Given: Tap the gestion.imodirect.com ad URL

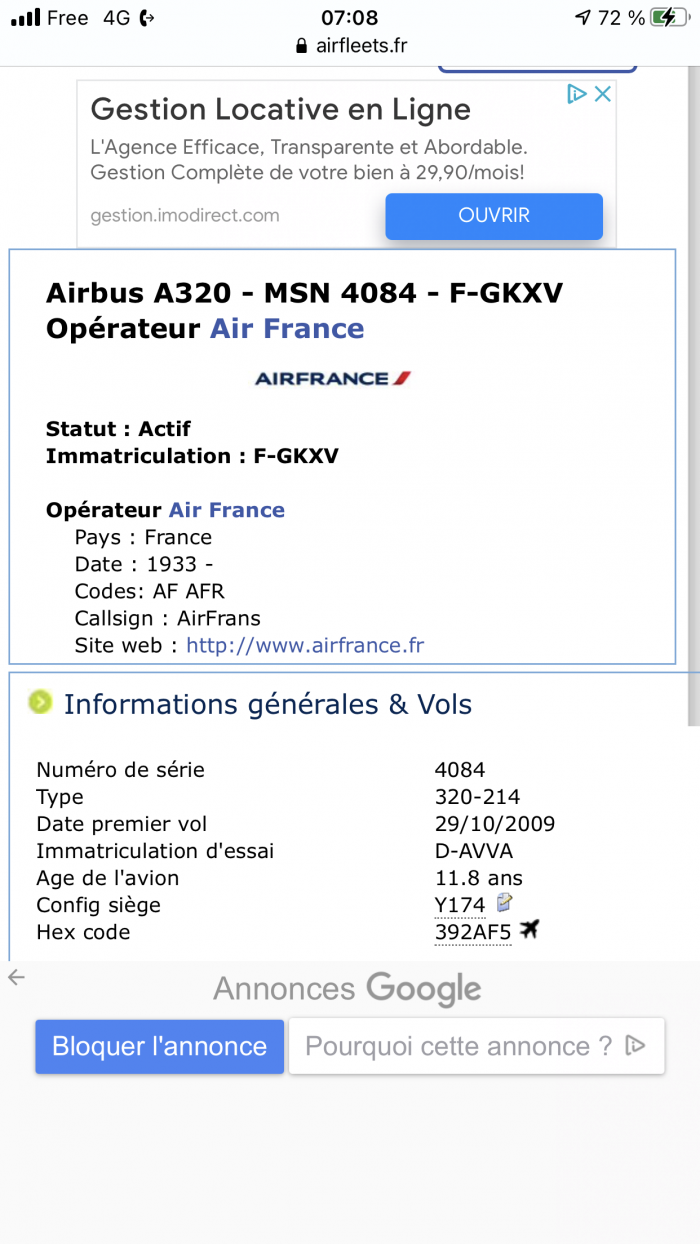Looking at the screenshot, I should [x=185, y=215].
